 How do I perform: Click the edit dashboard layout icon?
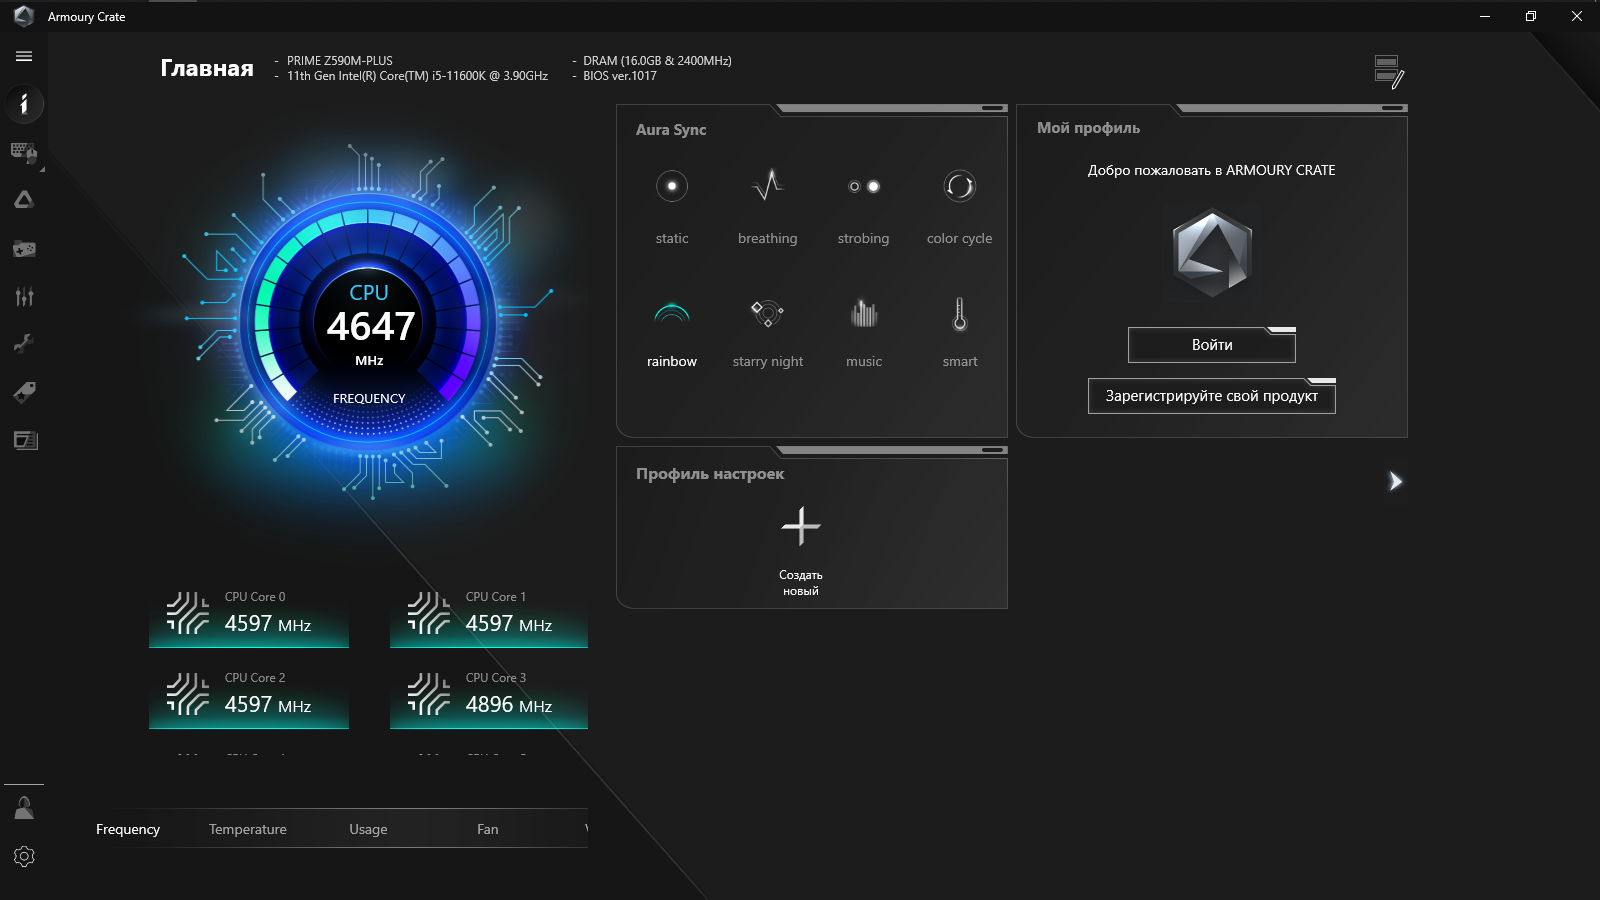pyautogui.click(x=1389, y=71)
